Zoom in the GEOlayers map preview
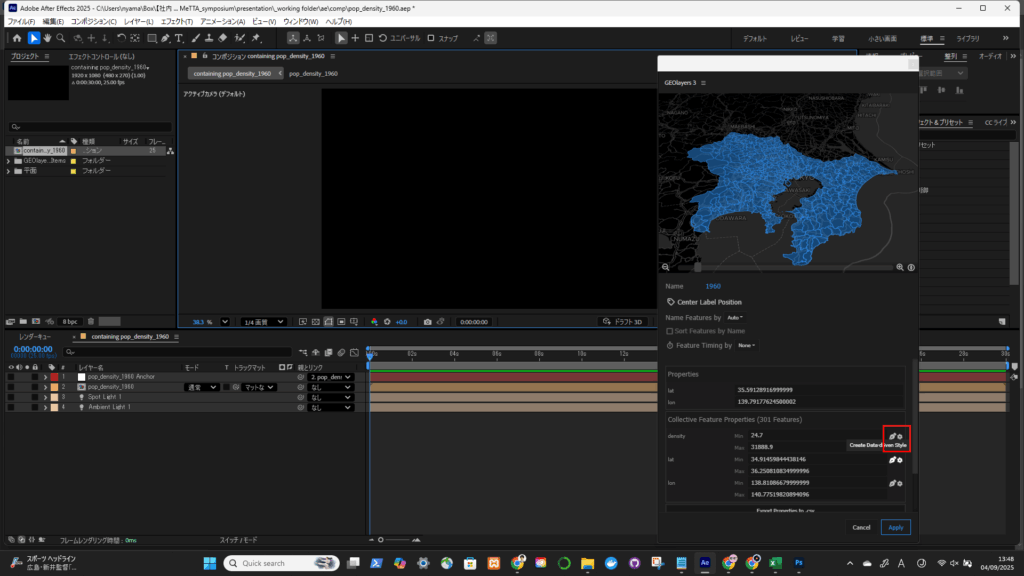Screen dimensions: 1024x576 (900, 267)
